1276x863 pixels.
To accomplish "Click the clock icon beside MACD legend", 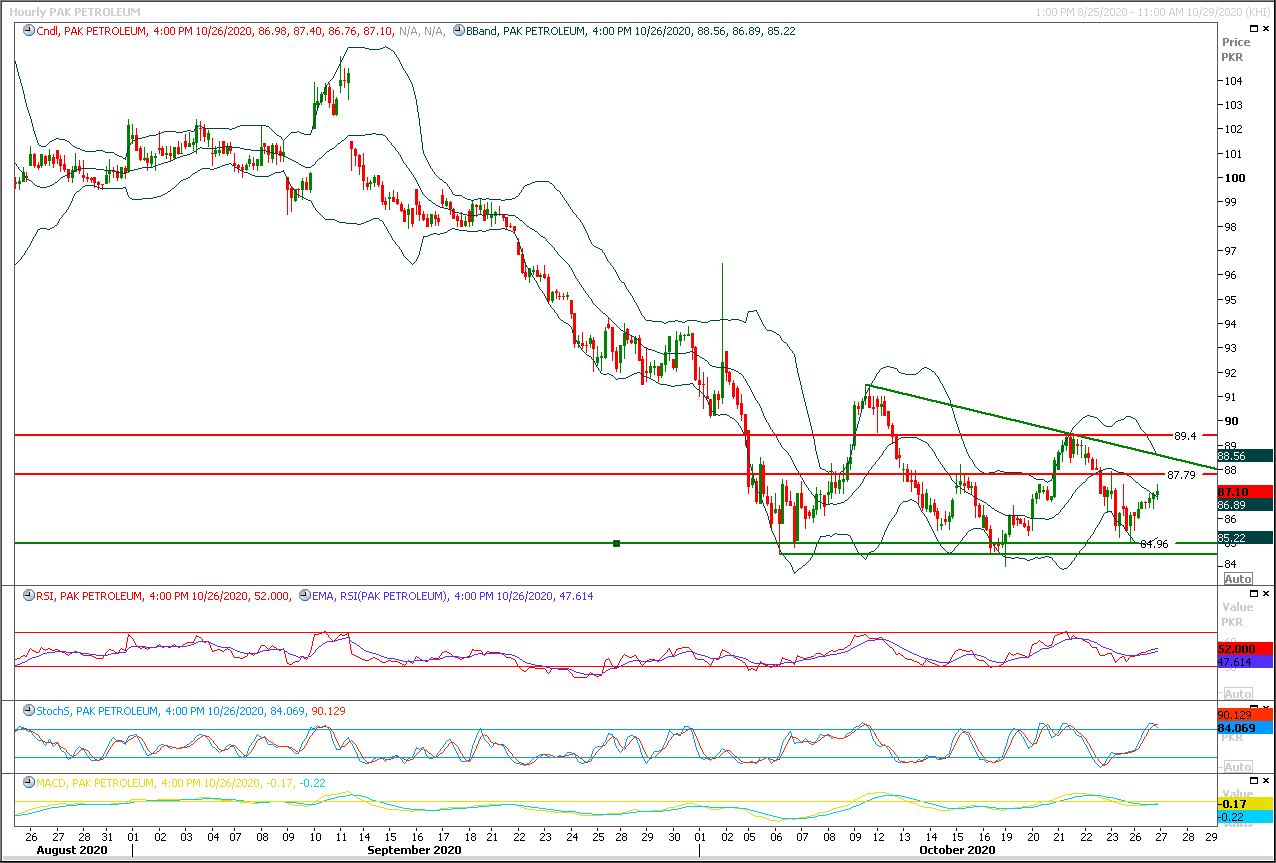I will click(28, 783).
